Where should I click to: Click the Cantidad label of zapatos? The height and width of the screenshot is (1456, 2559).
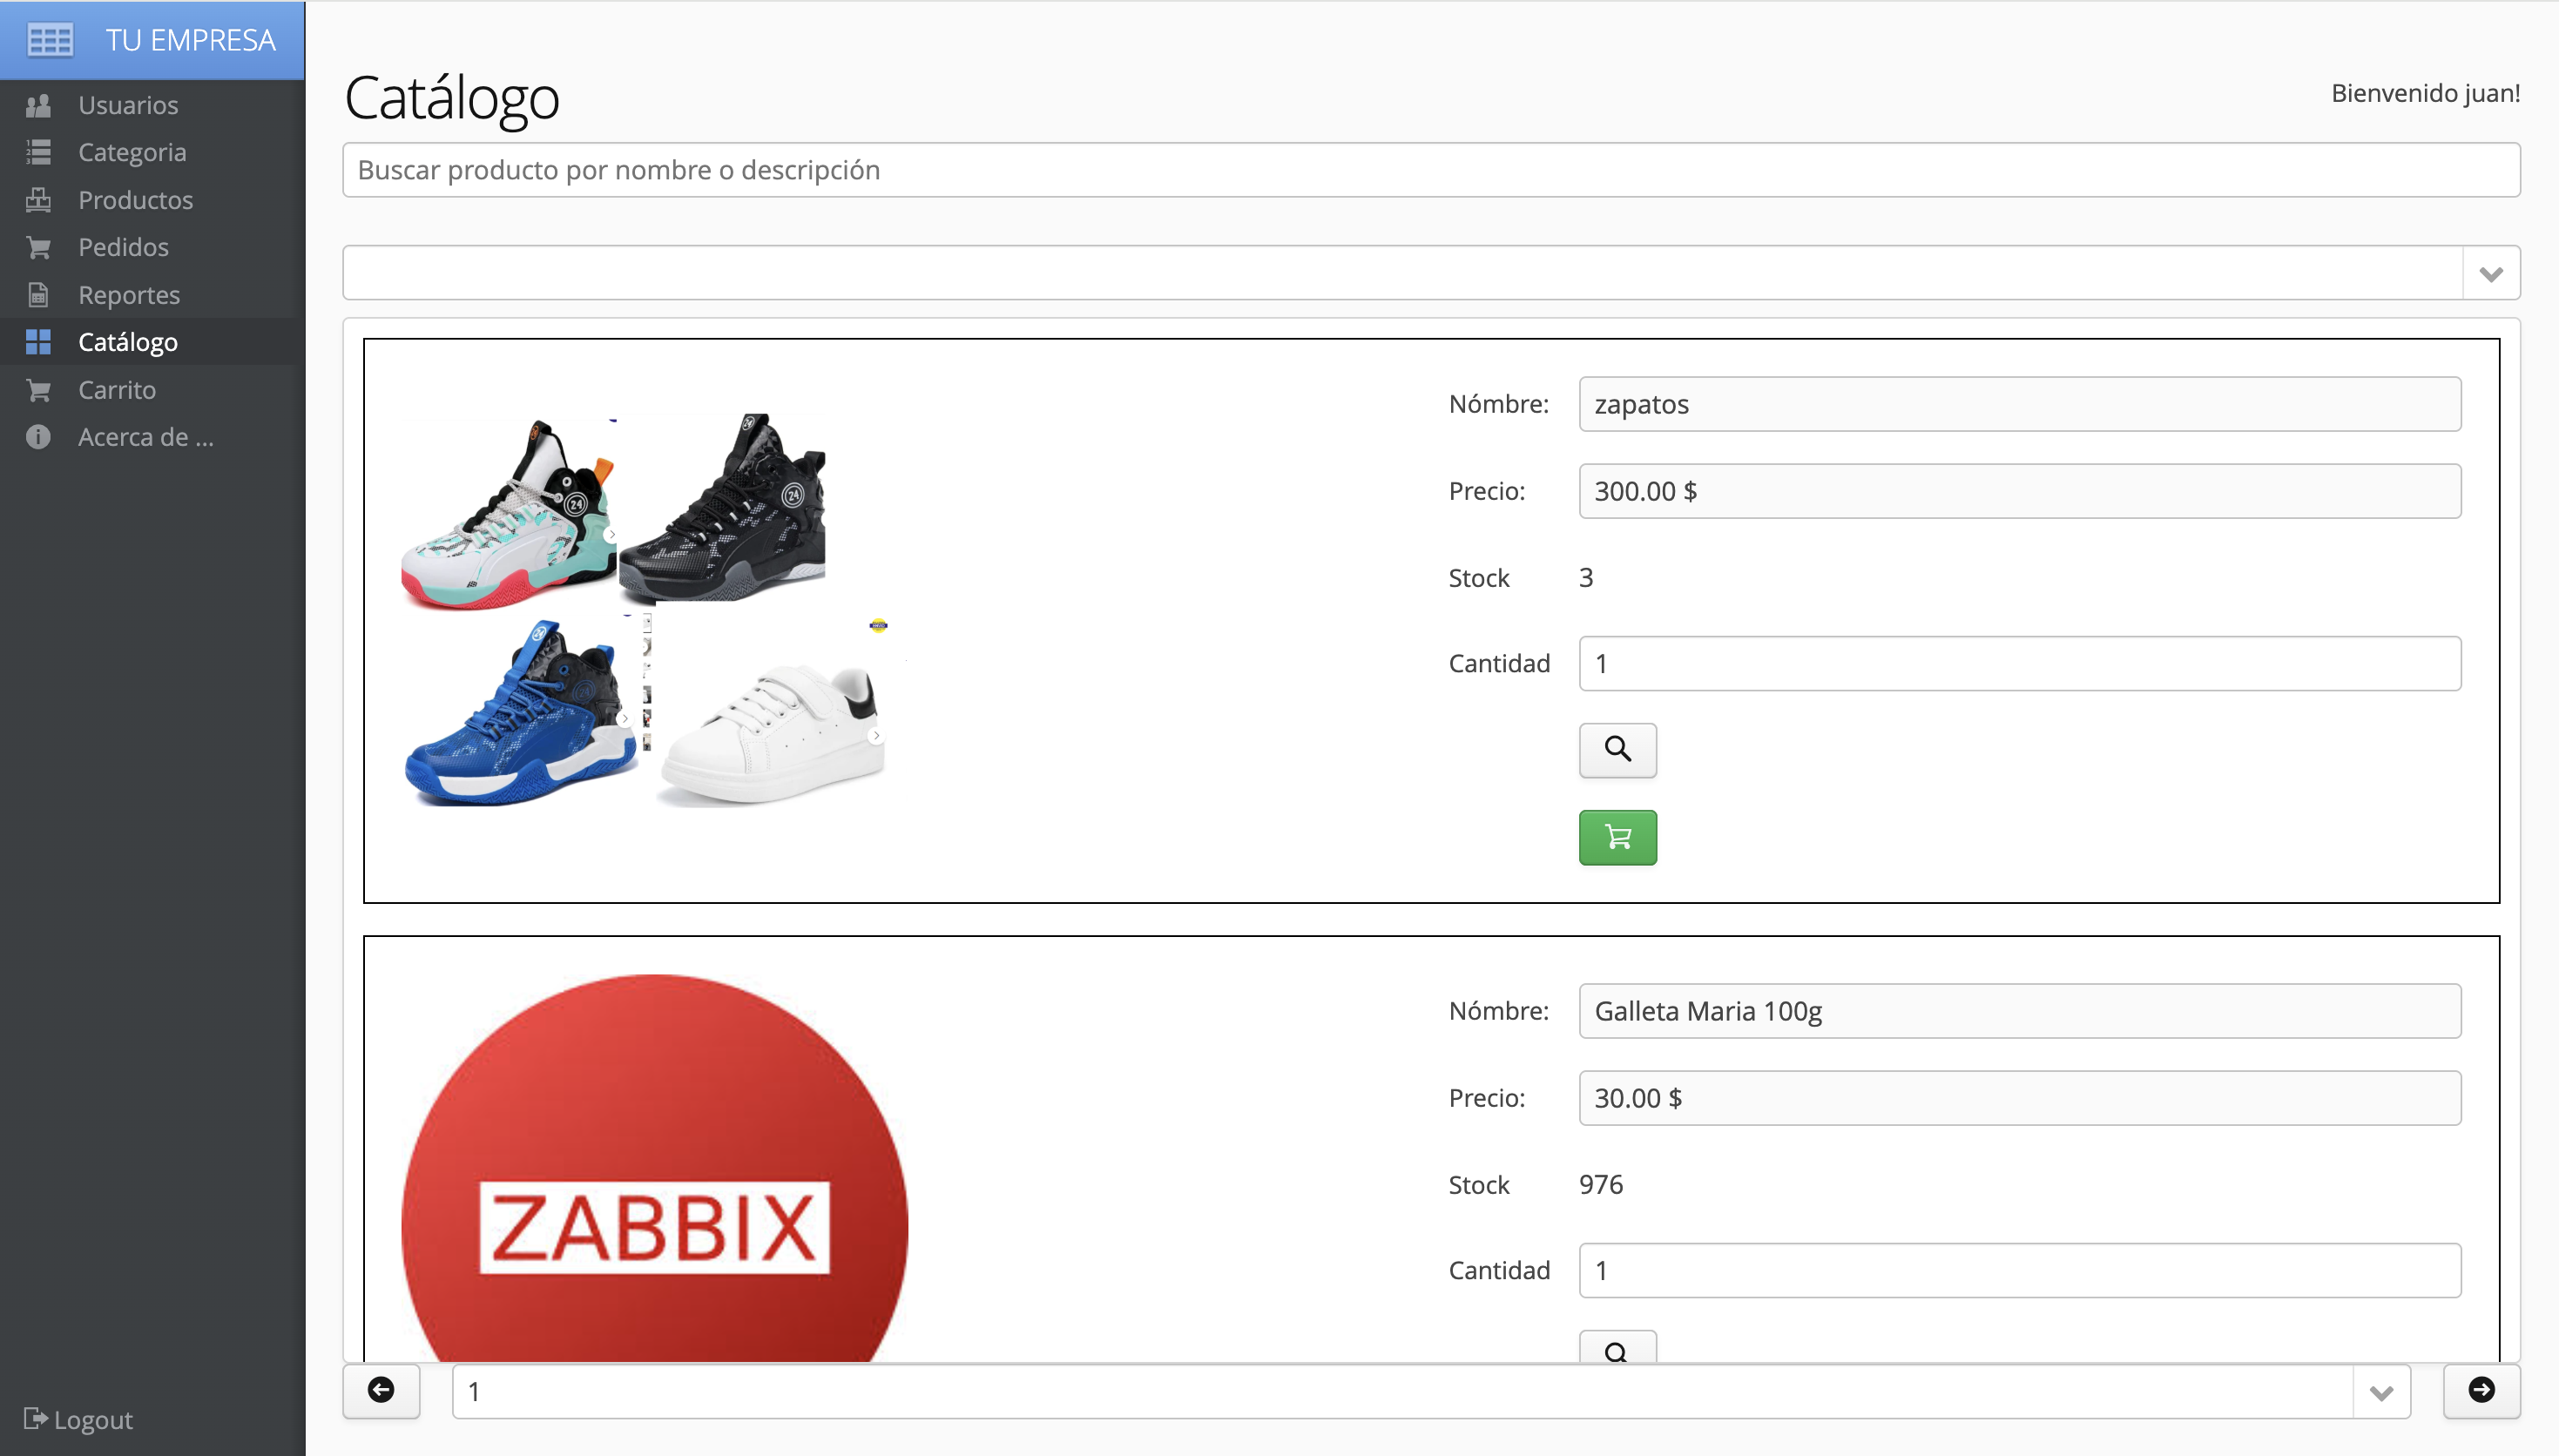point(1499,663)
